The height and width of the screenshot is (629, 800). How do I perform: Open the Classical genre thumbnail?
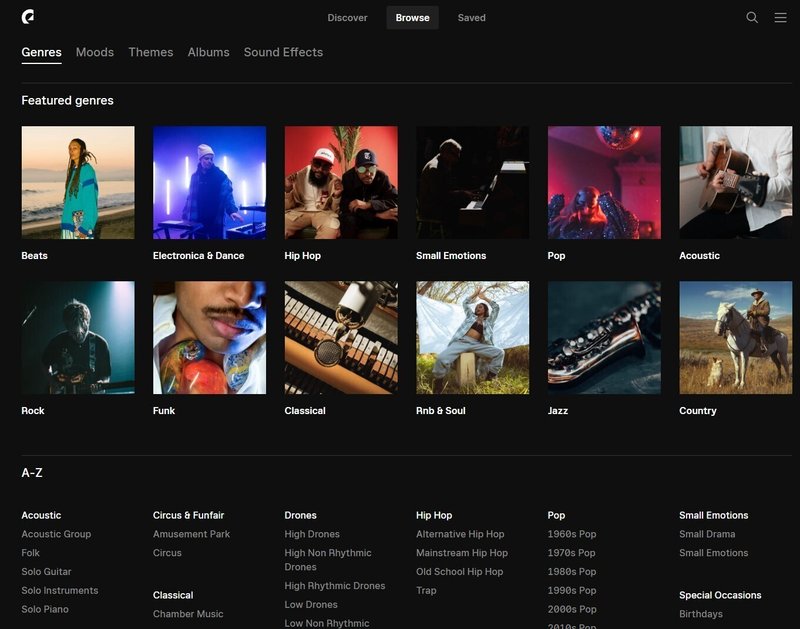[341, 338]
